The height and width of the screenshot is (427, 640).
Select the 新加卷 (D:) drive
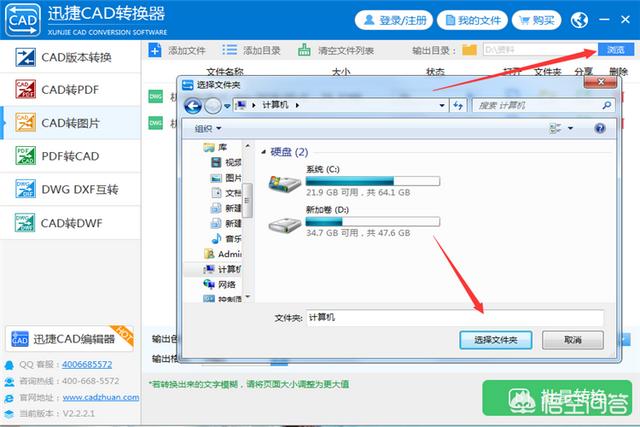pyautogui.click(x=354, y=222)
